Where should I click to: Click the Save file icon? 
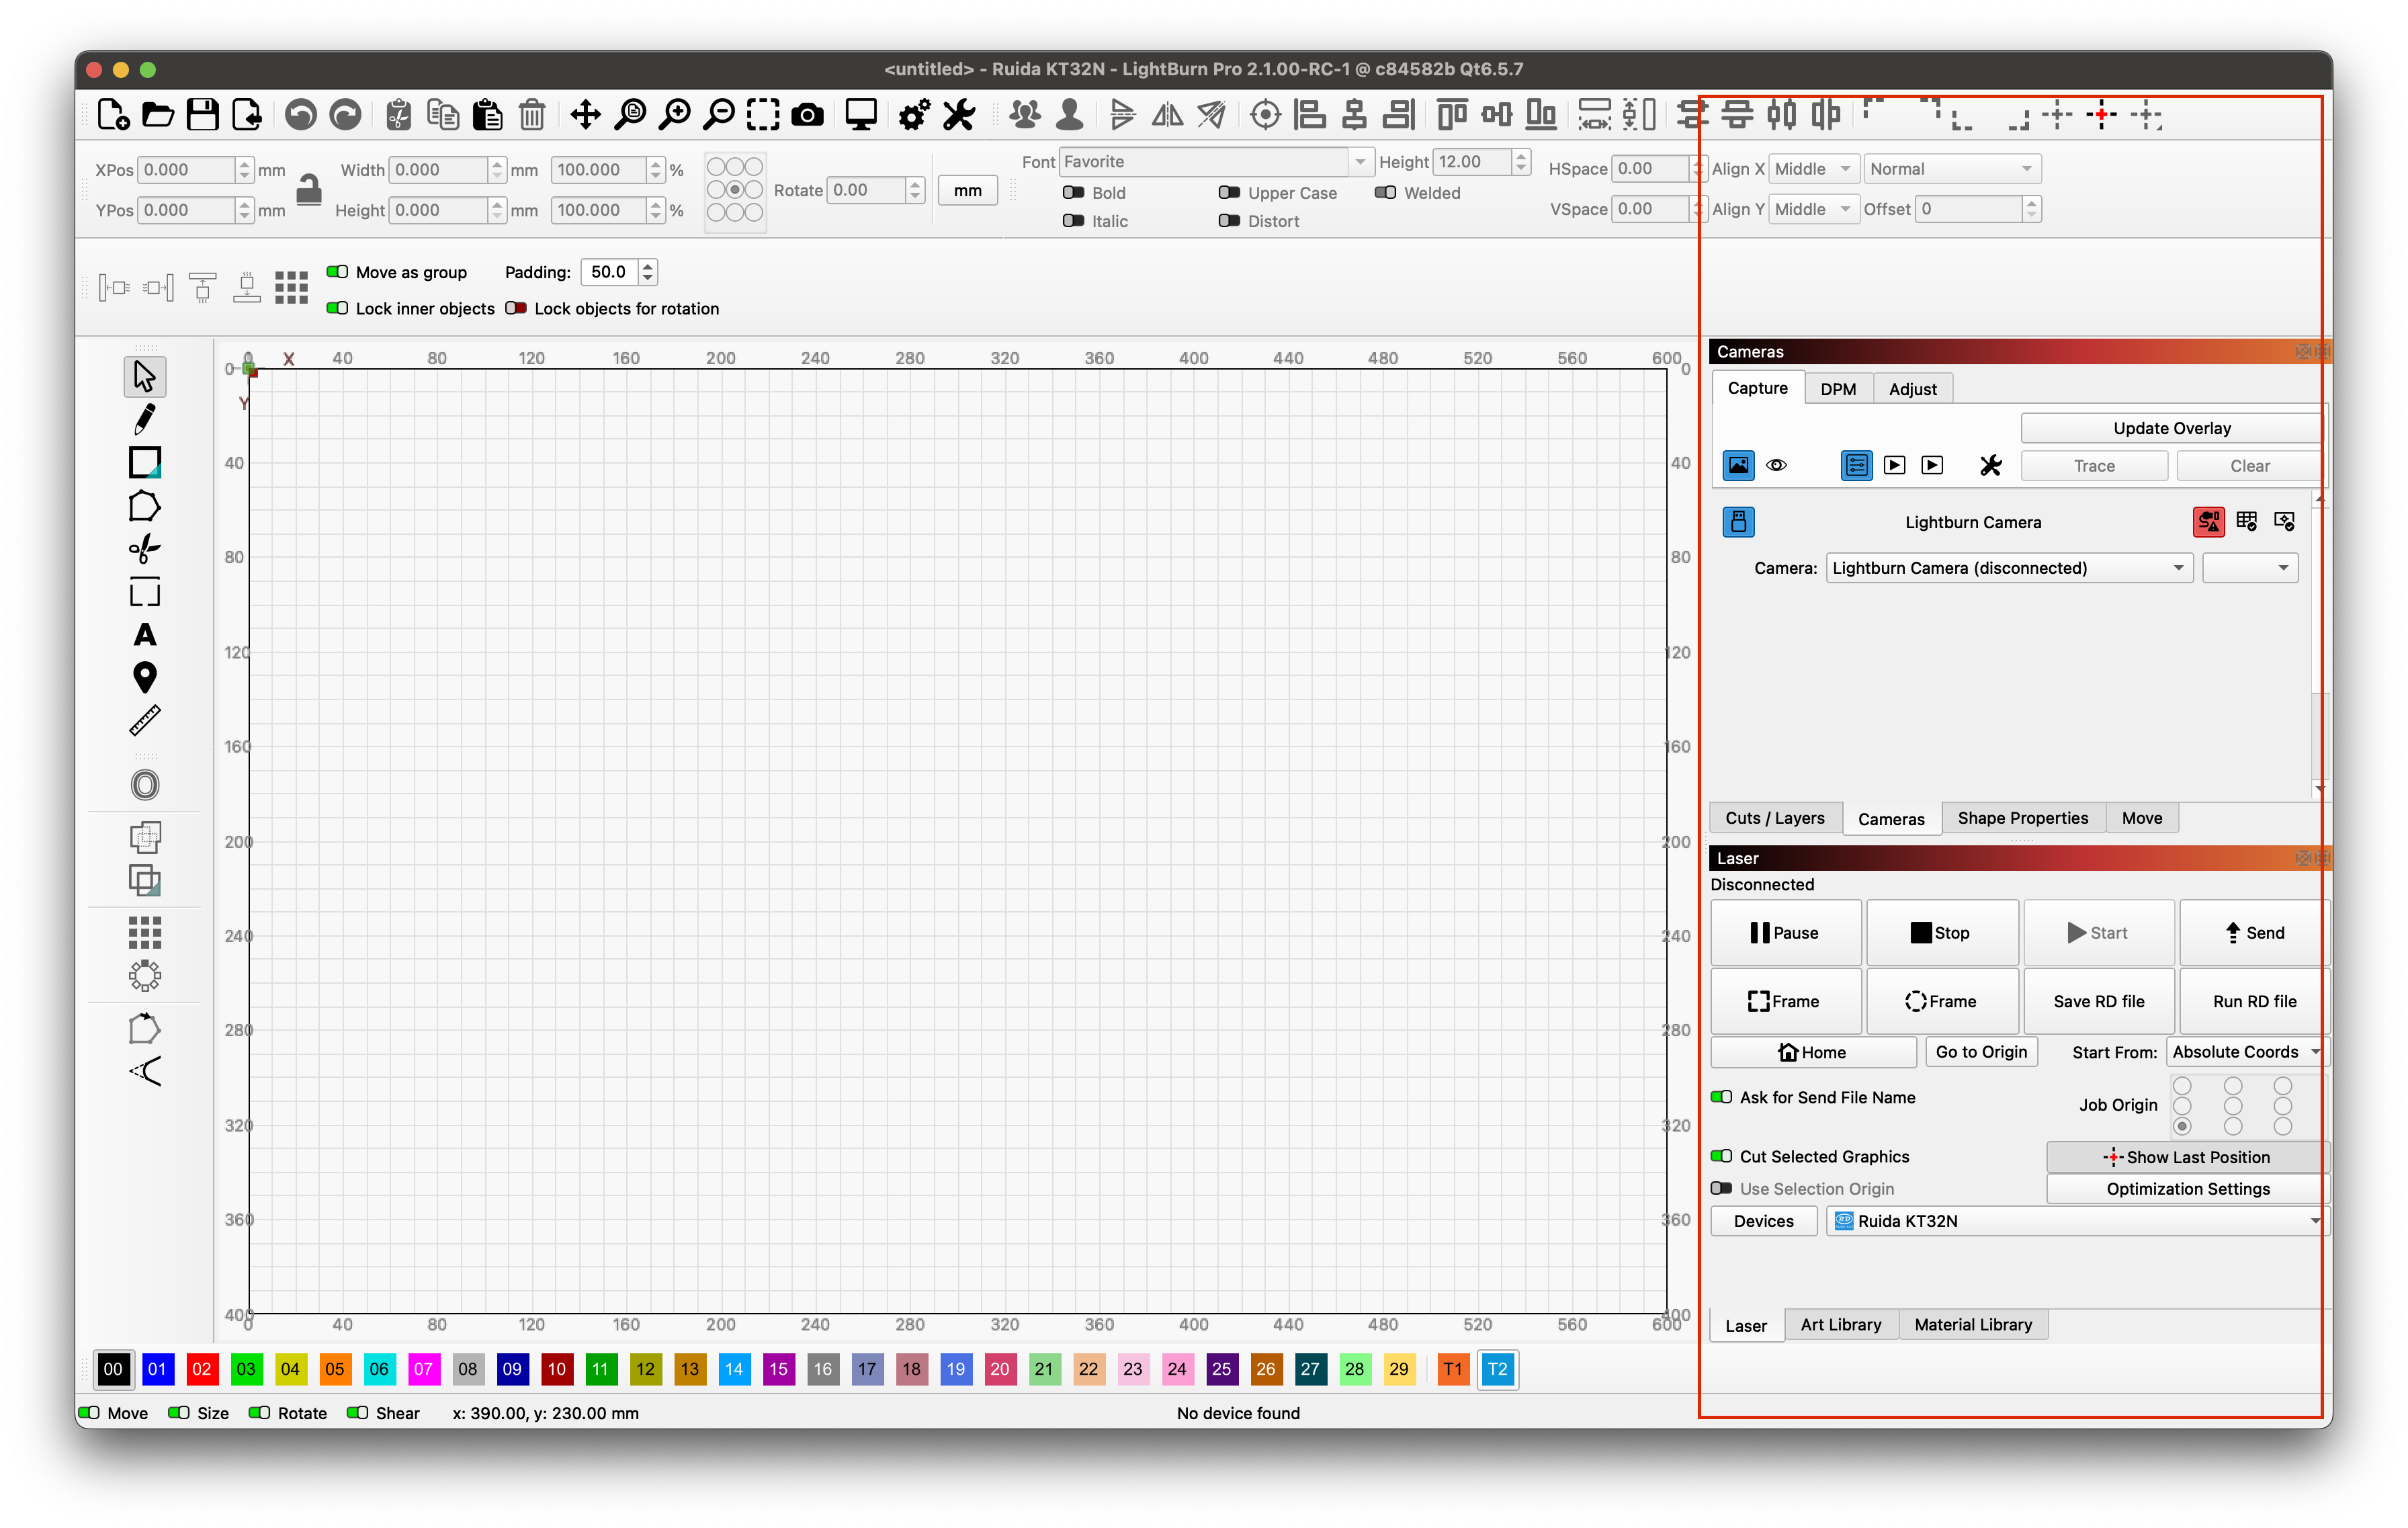click(203, 115)
